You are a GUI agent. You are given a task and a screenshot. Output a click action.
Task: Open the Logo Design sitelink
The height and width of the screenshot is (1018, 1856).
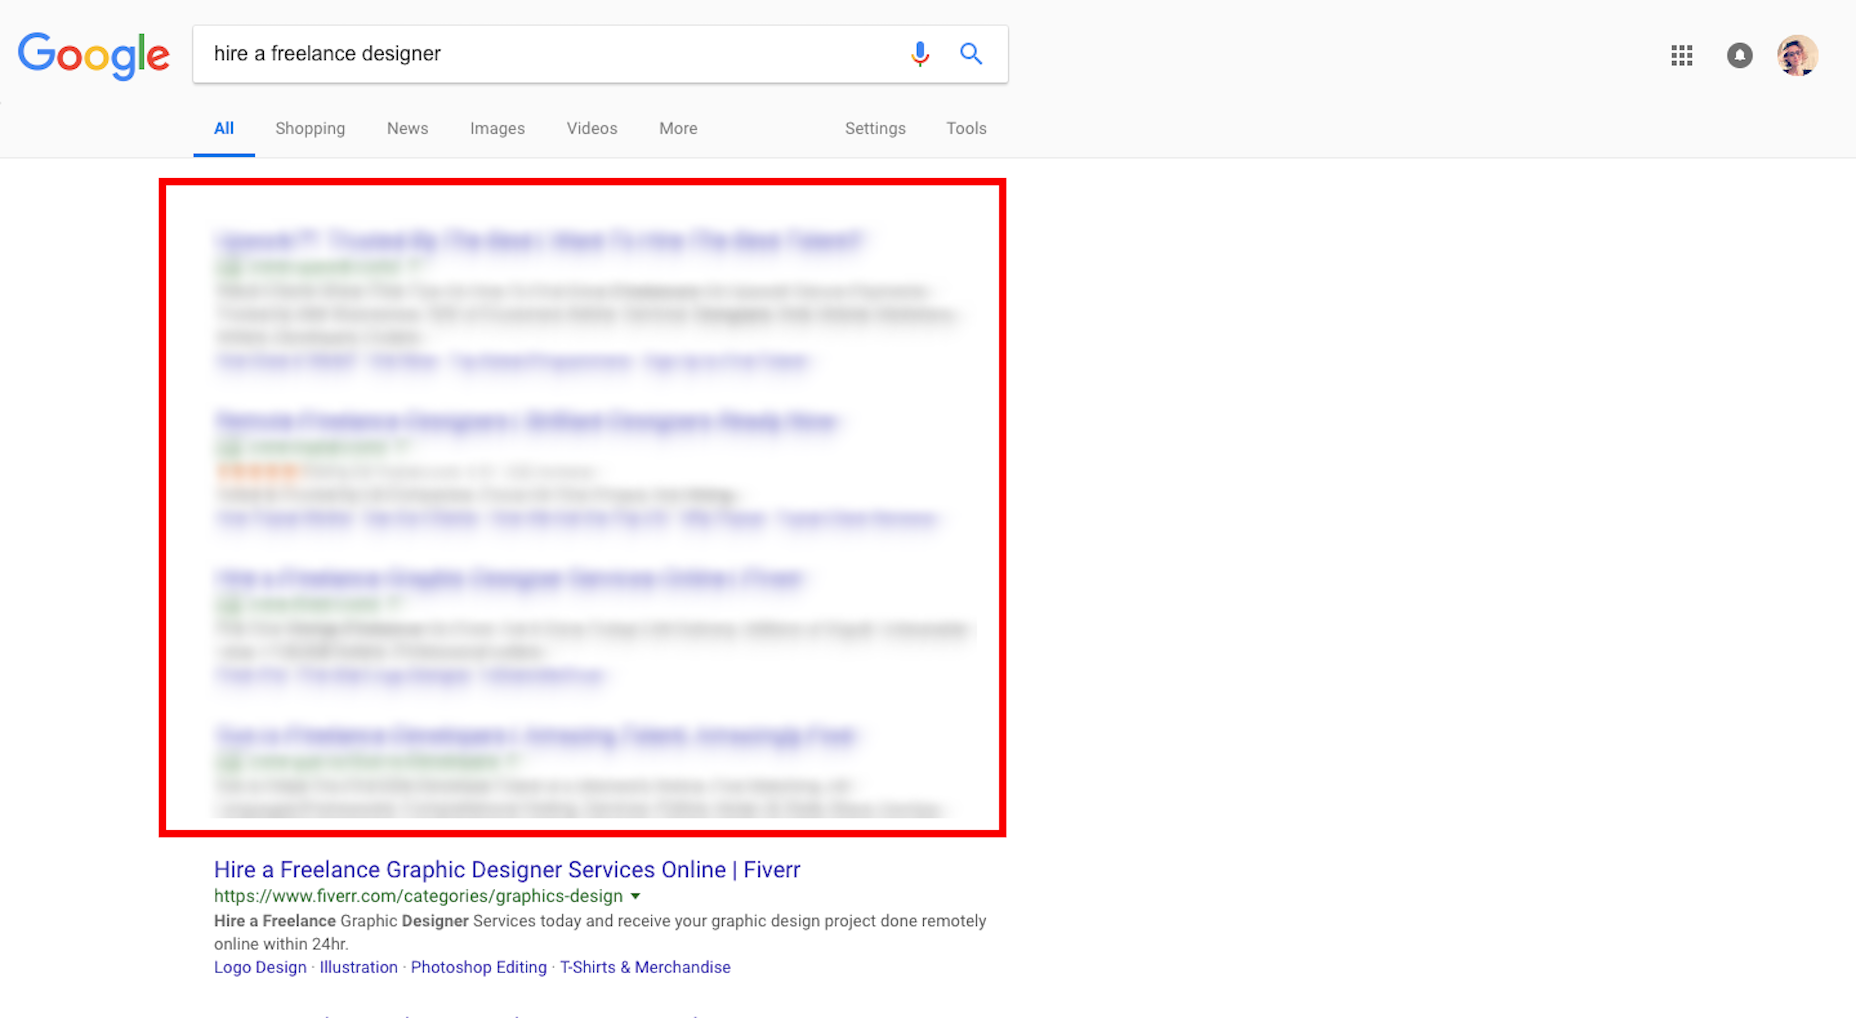point(260,967)
